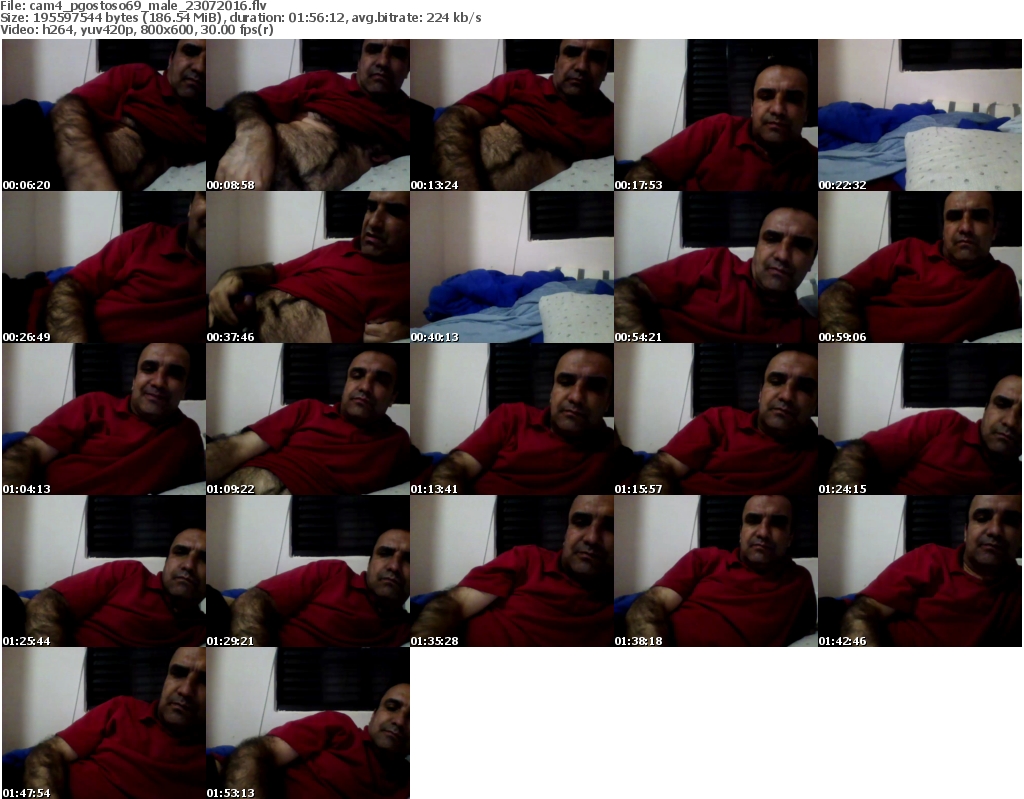Select the thumbnail stamped 00:22:32

pyautogui.click(x=920, y=115)
